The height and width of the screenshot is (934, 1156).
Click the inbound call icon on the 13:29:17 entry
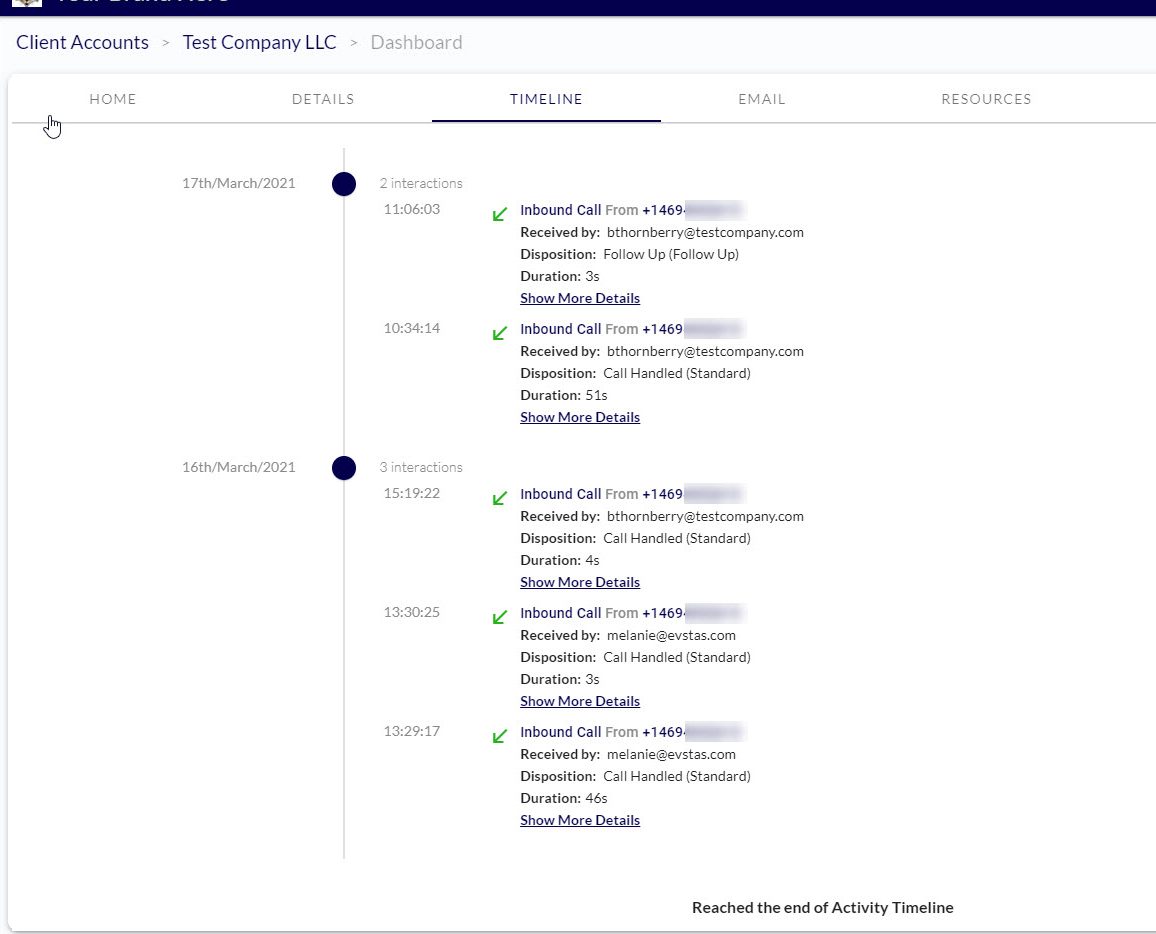(x=499, y=735)
